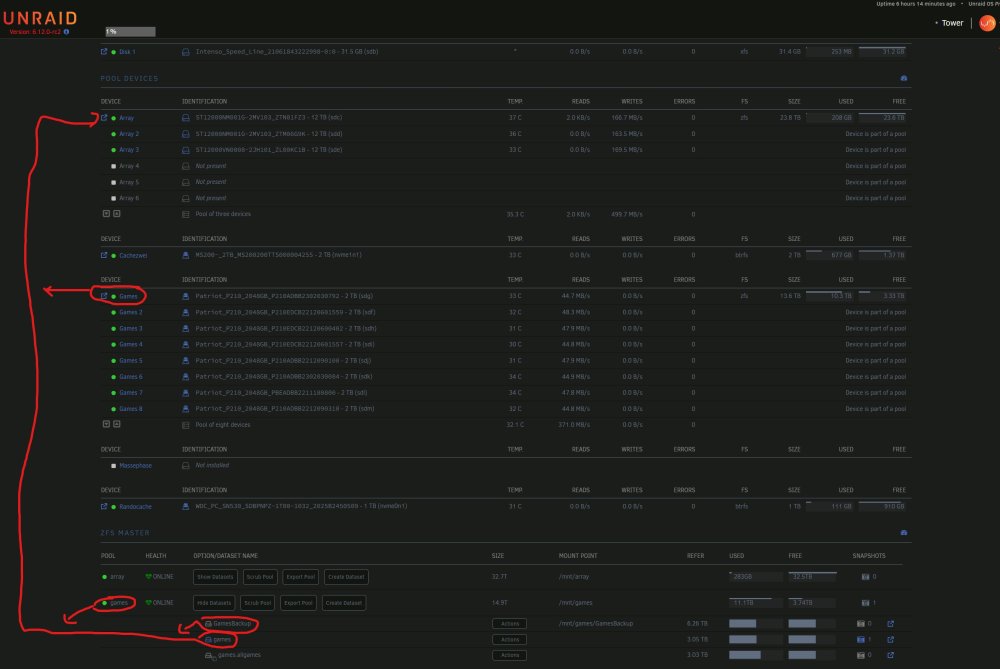This screenshot has height=669, width=1000.
Task: Open the Massephase device link
Action: pos(136,466)
